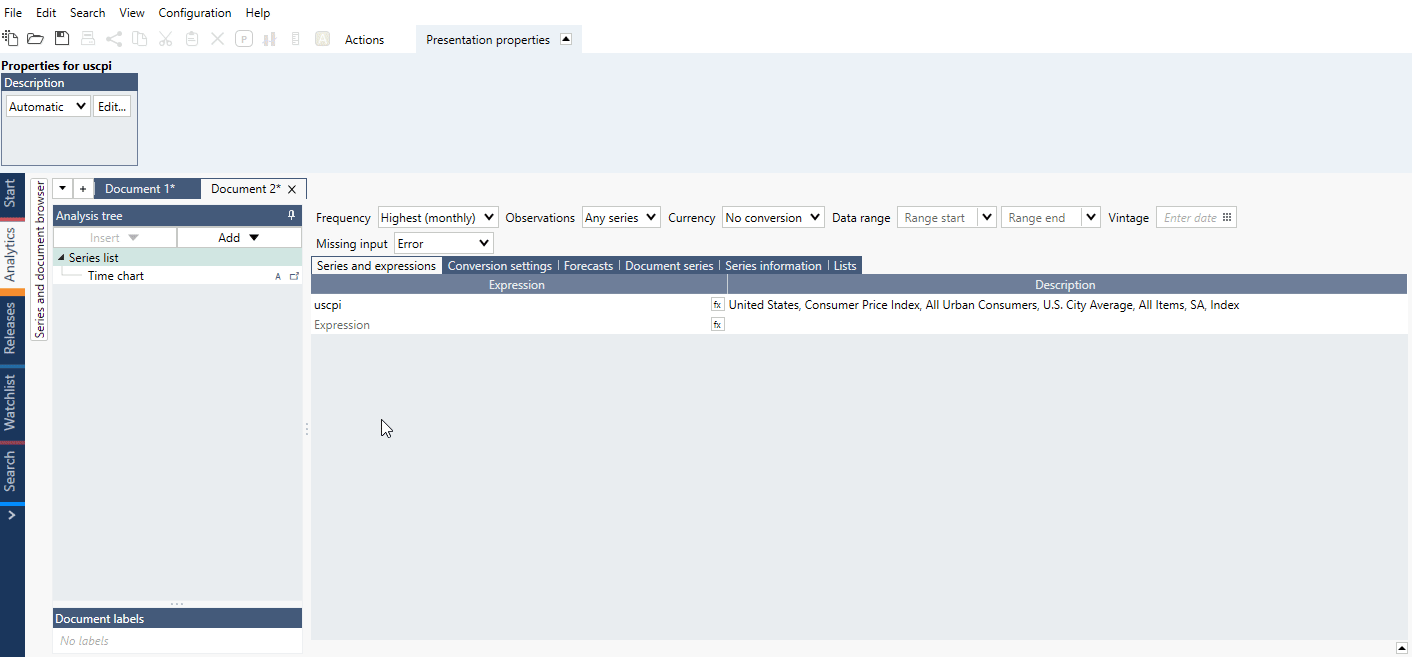Image resolution: width=1412 pixels, height=657 pixels.
Task: Collapse the Presentation properties panel arrow
Action: [x=565, y=39]
